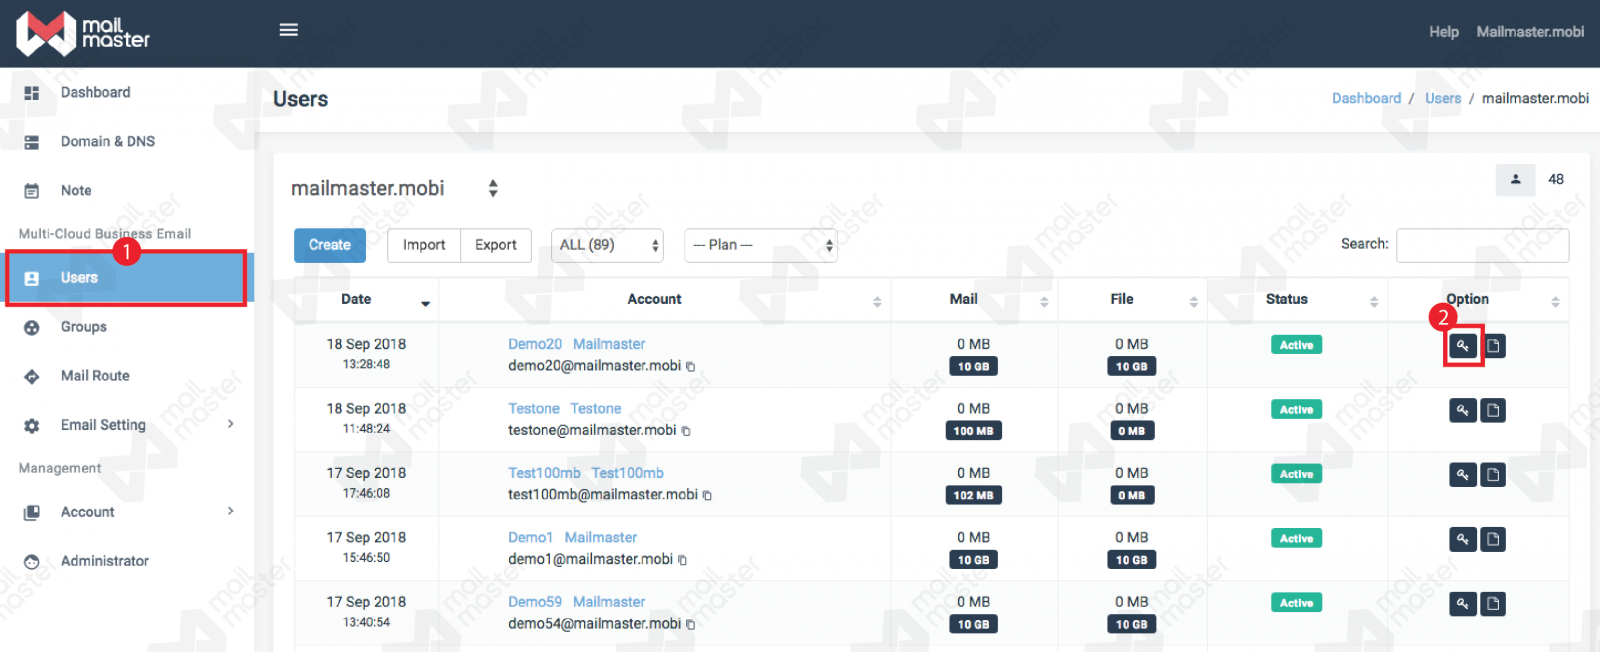The width and height of the screenshot is (1600, 652).
Task: Copy the demo1@mailmaster.mobi address icon
Action: point(683,560)
